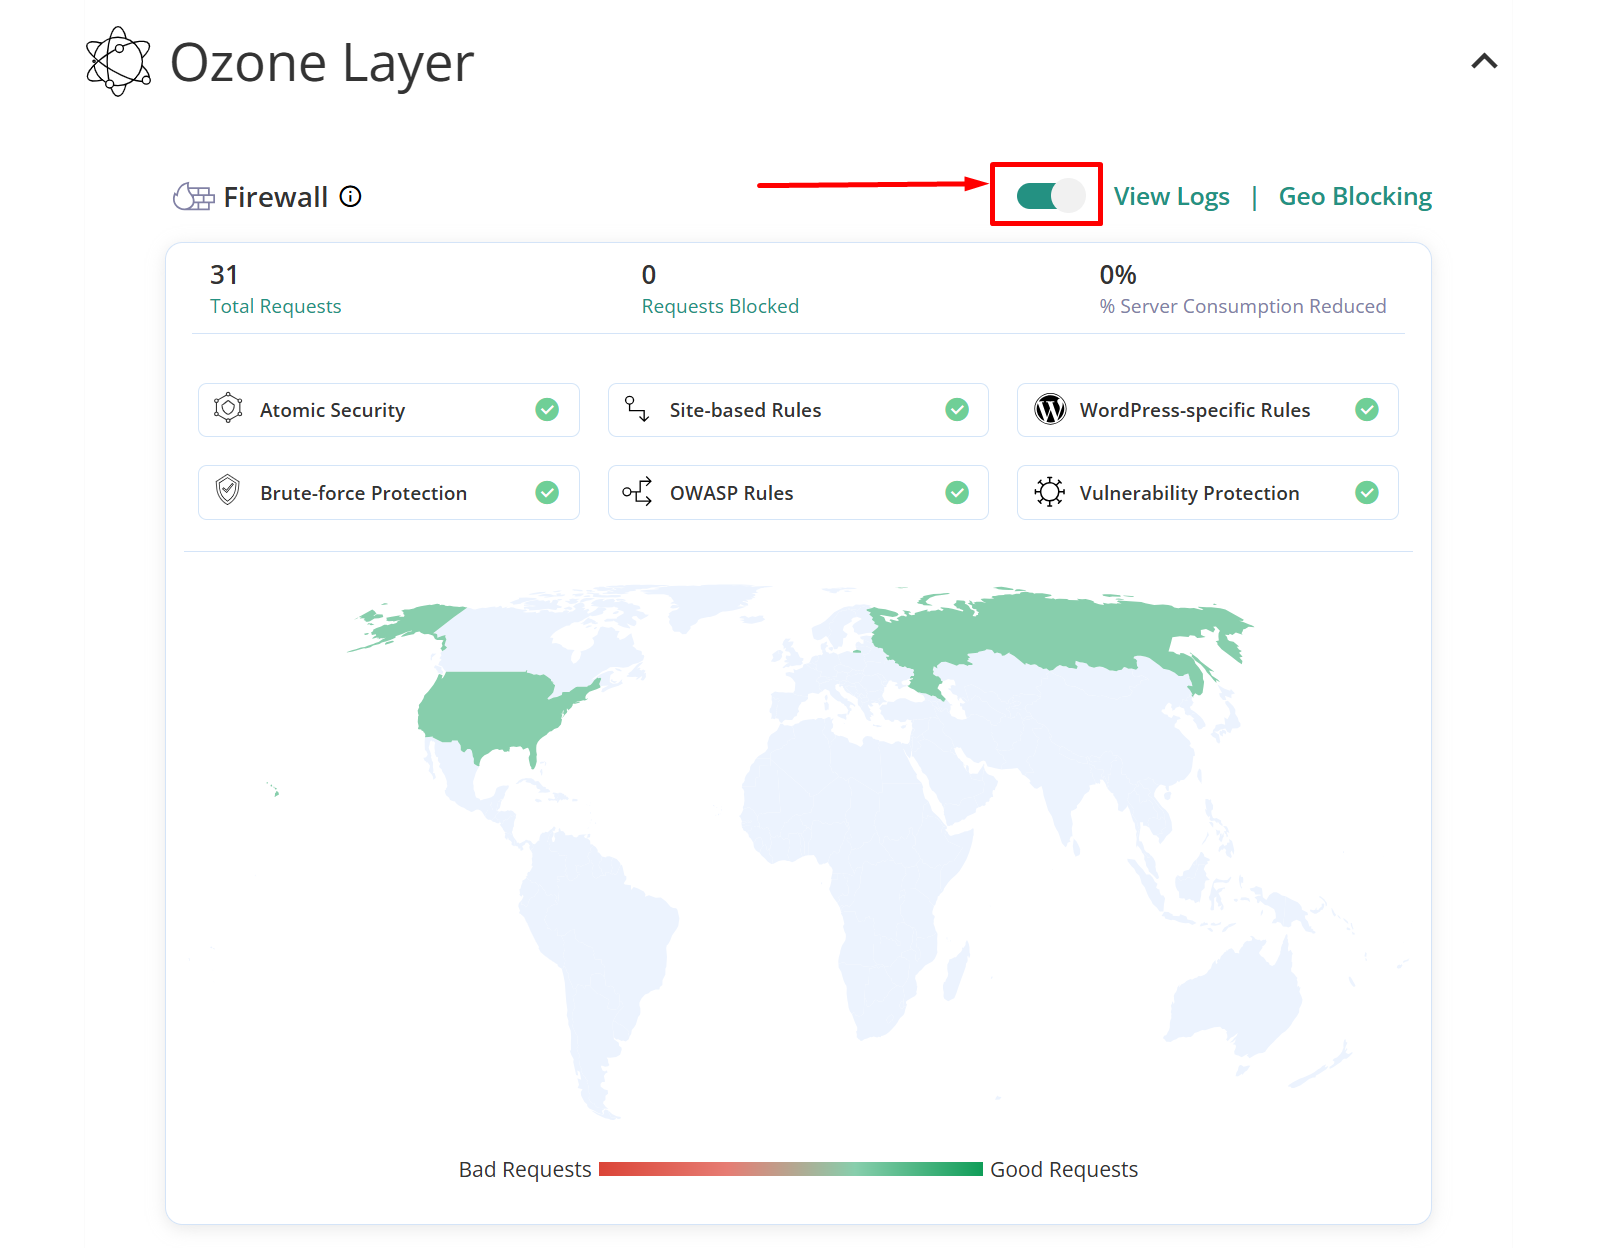Click the Good Requests legend label
Viewport: 1610px width, 1248px height.
[x=1064, y=1169]
